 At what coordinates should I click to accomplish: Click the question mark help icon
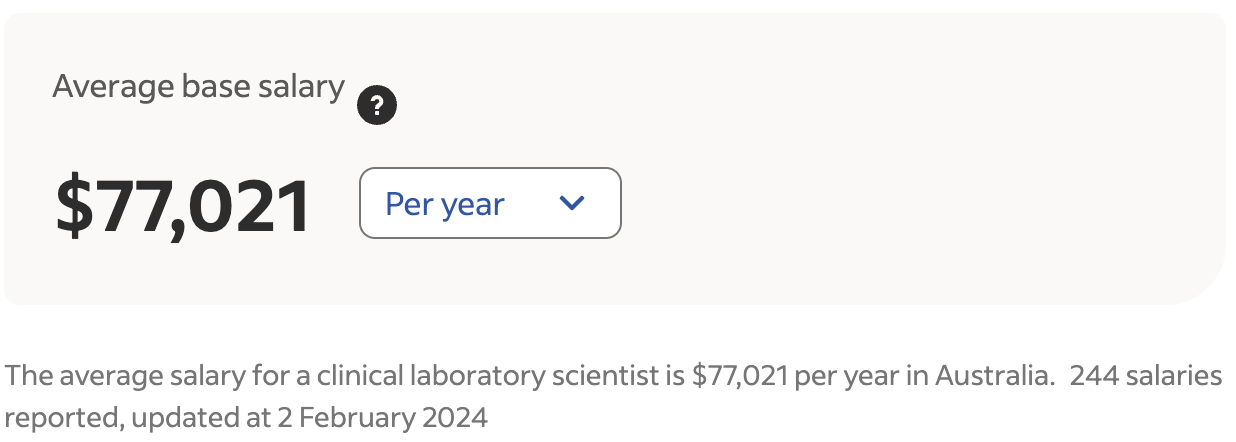(377, 105)
